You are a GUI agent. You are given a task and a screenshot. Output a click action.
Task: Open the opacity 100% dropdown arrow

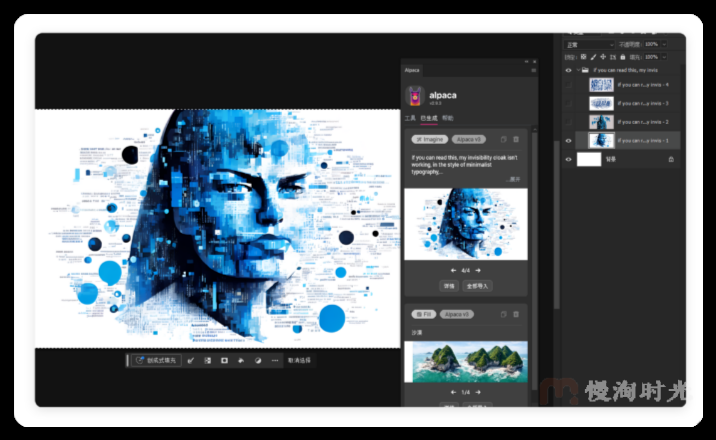(x=664, y=44)
